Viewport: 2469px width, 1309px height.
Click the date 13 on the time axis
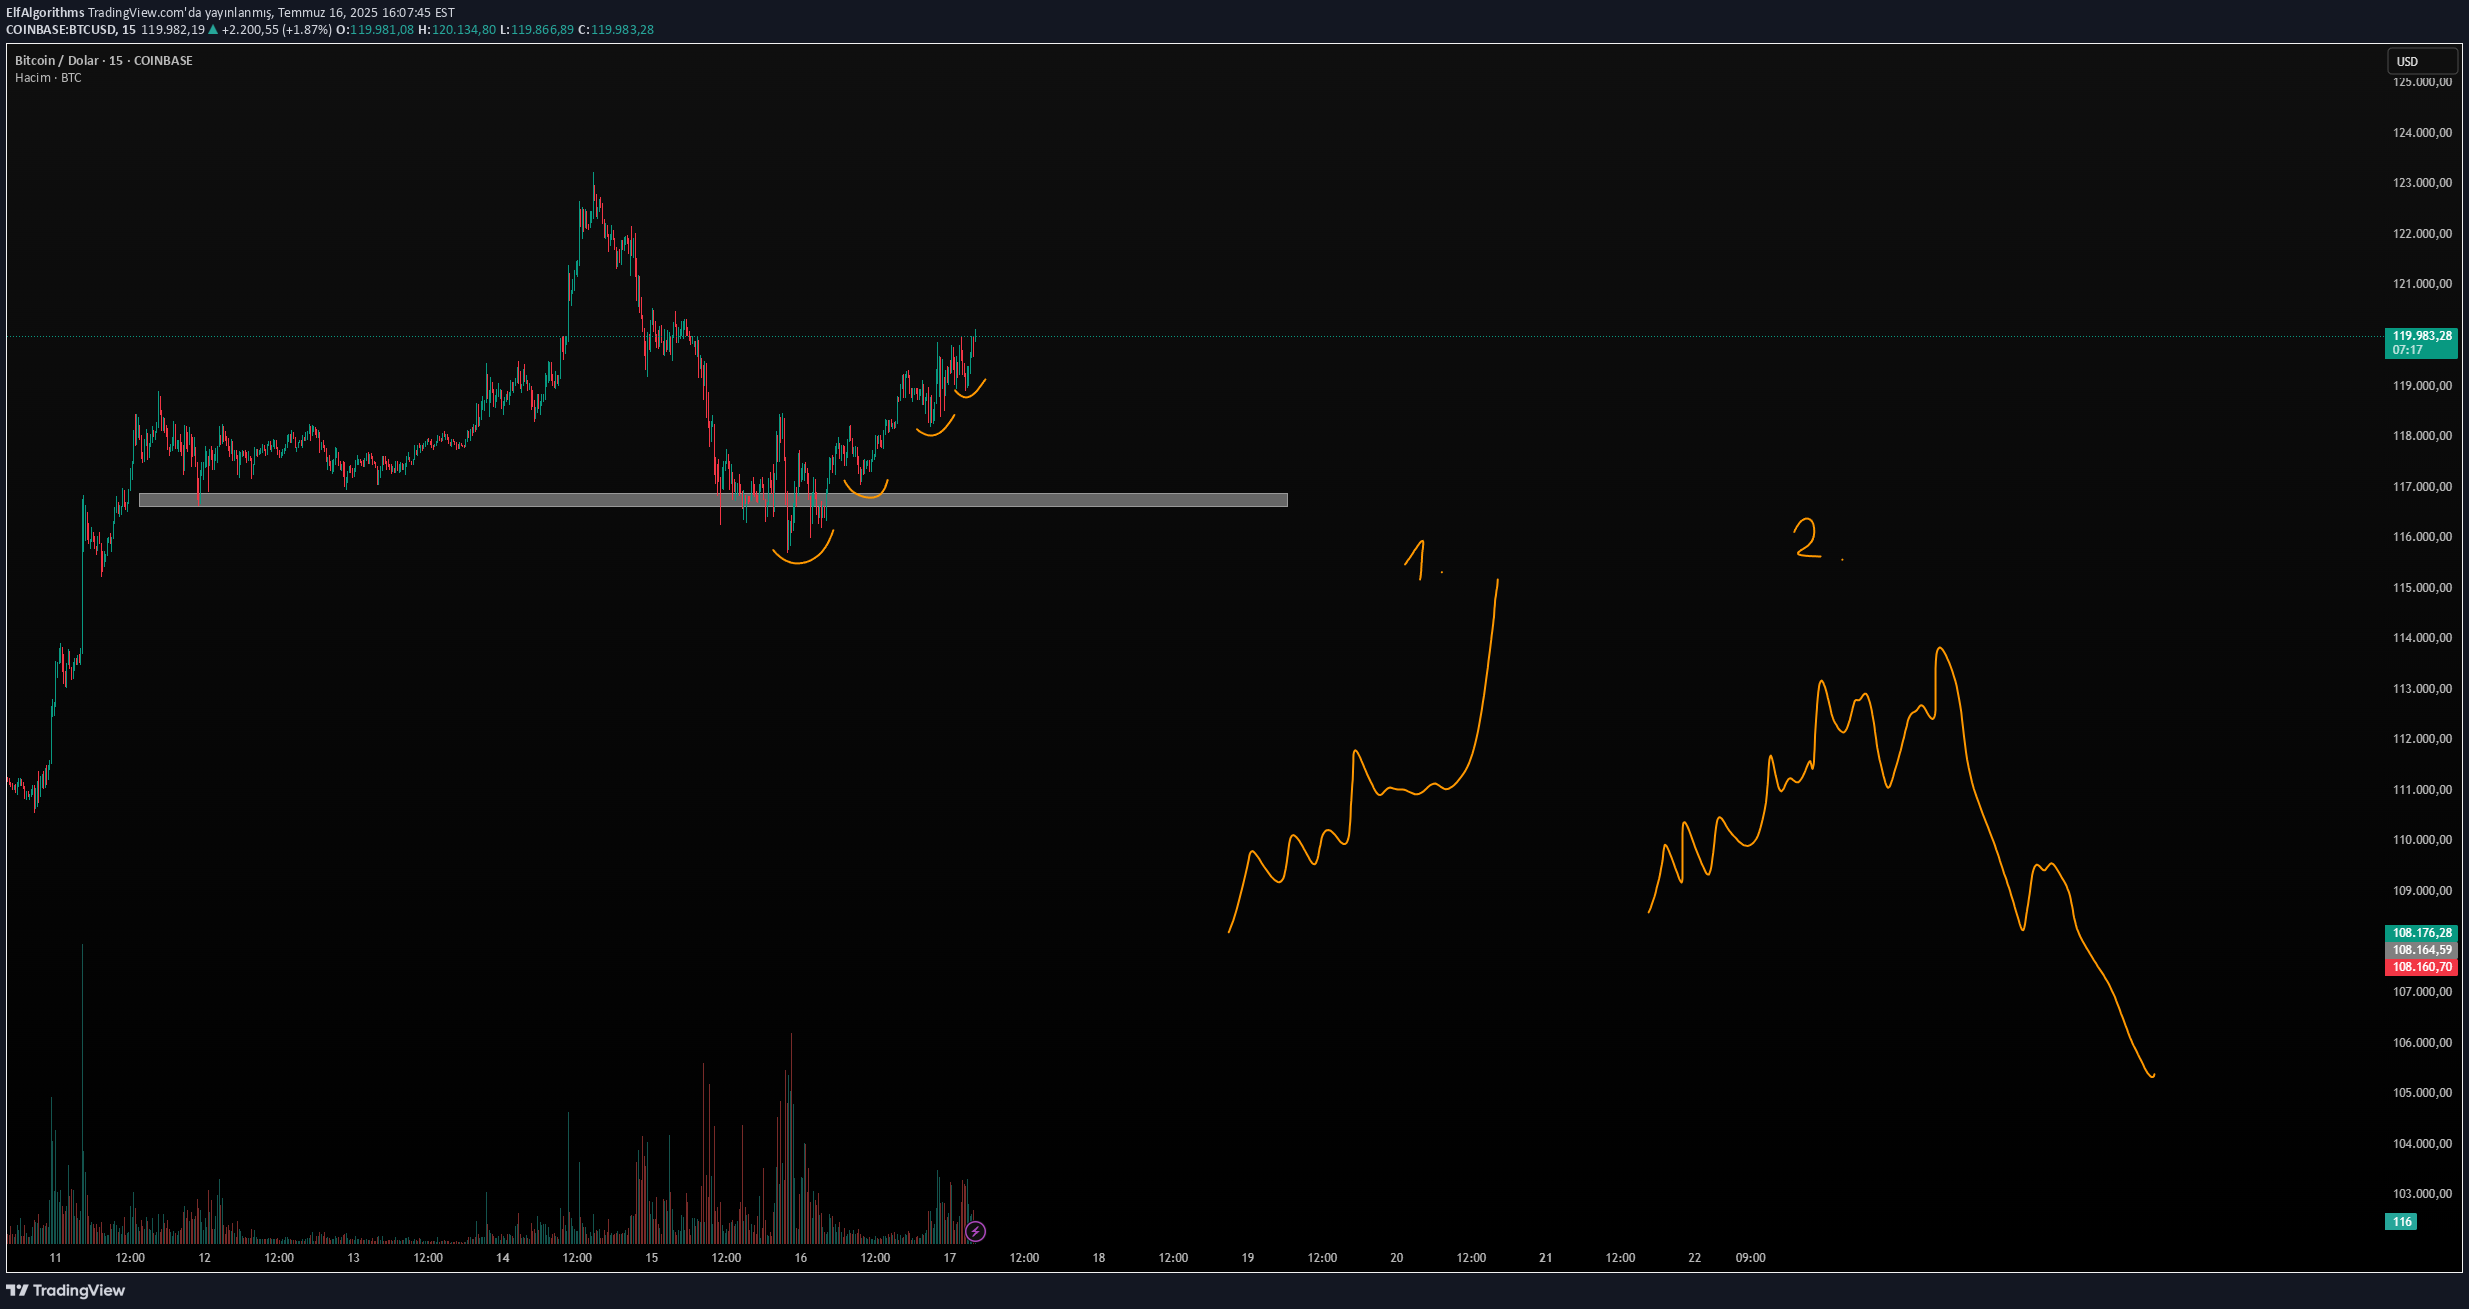click(354, 1258)
